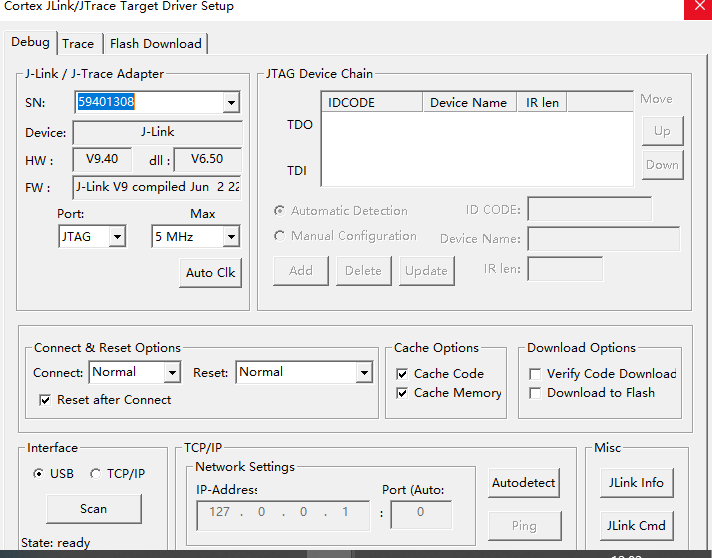Click the Move Up button

[x=663, y=131]
